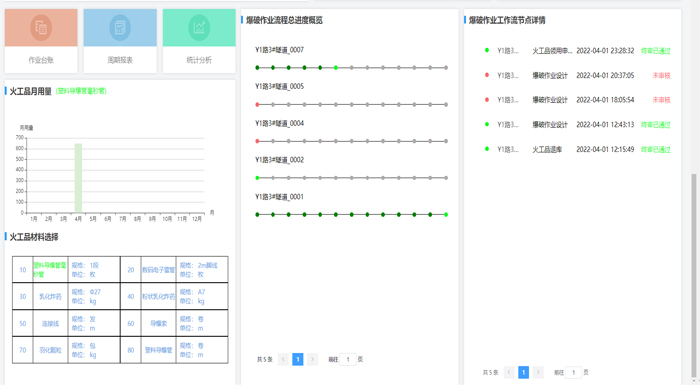The height and width of the screenshot is (385, 700).
Task: Focus the go-to page input in node details
Action: [x=574, y=372]
